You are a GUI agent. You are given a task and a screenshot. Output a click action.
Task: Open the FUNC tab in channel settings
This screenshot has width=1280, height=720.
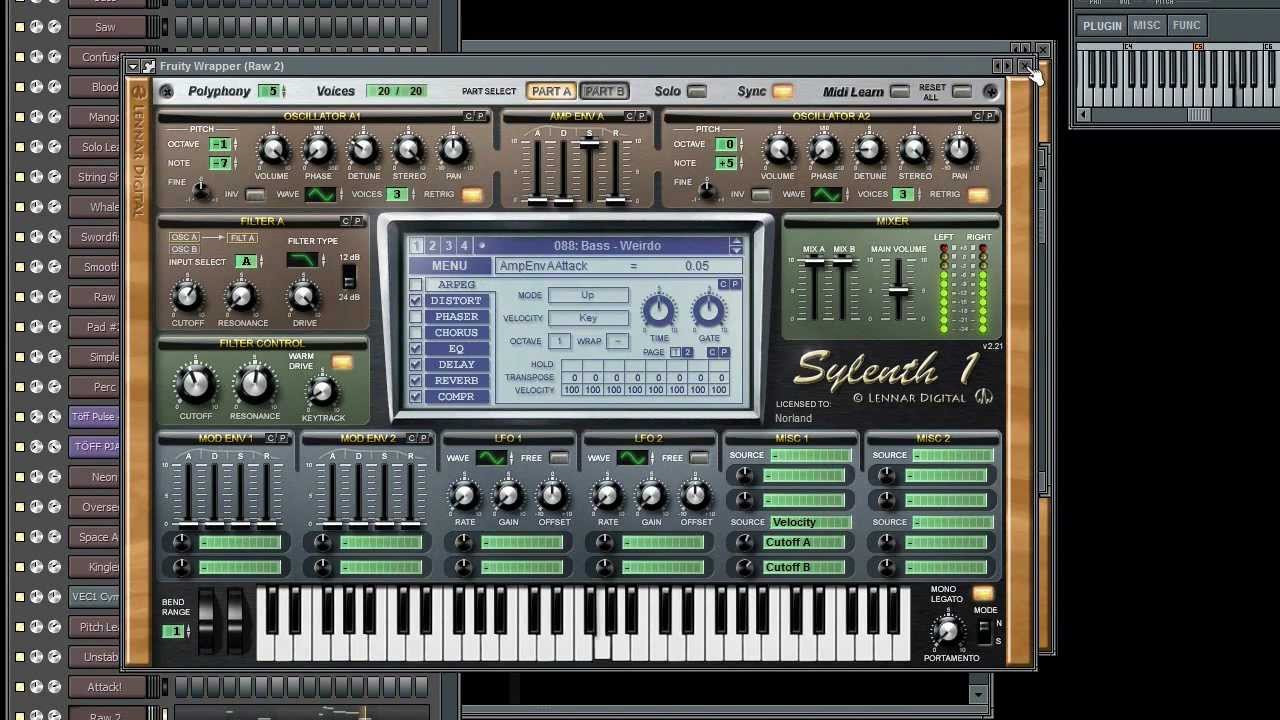click(1187, 26)
